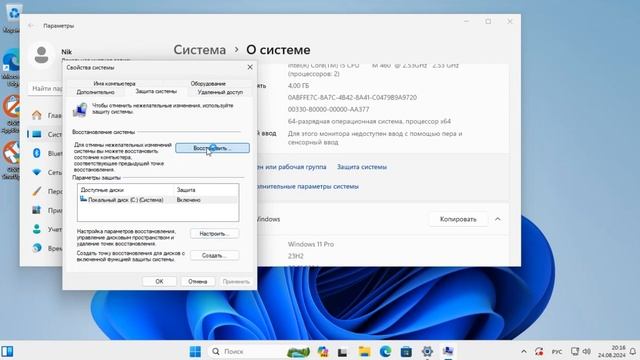Click the Включено protection status cell
This screenshot has width=640, height=360.
click(x=189, y=200)
